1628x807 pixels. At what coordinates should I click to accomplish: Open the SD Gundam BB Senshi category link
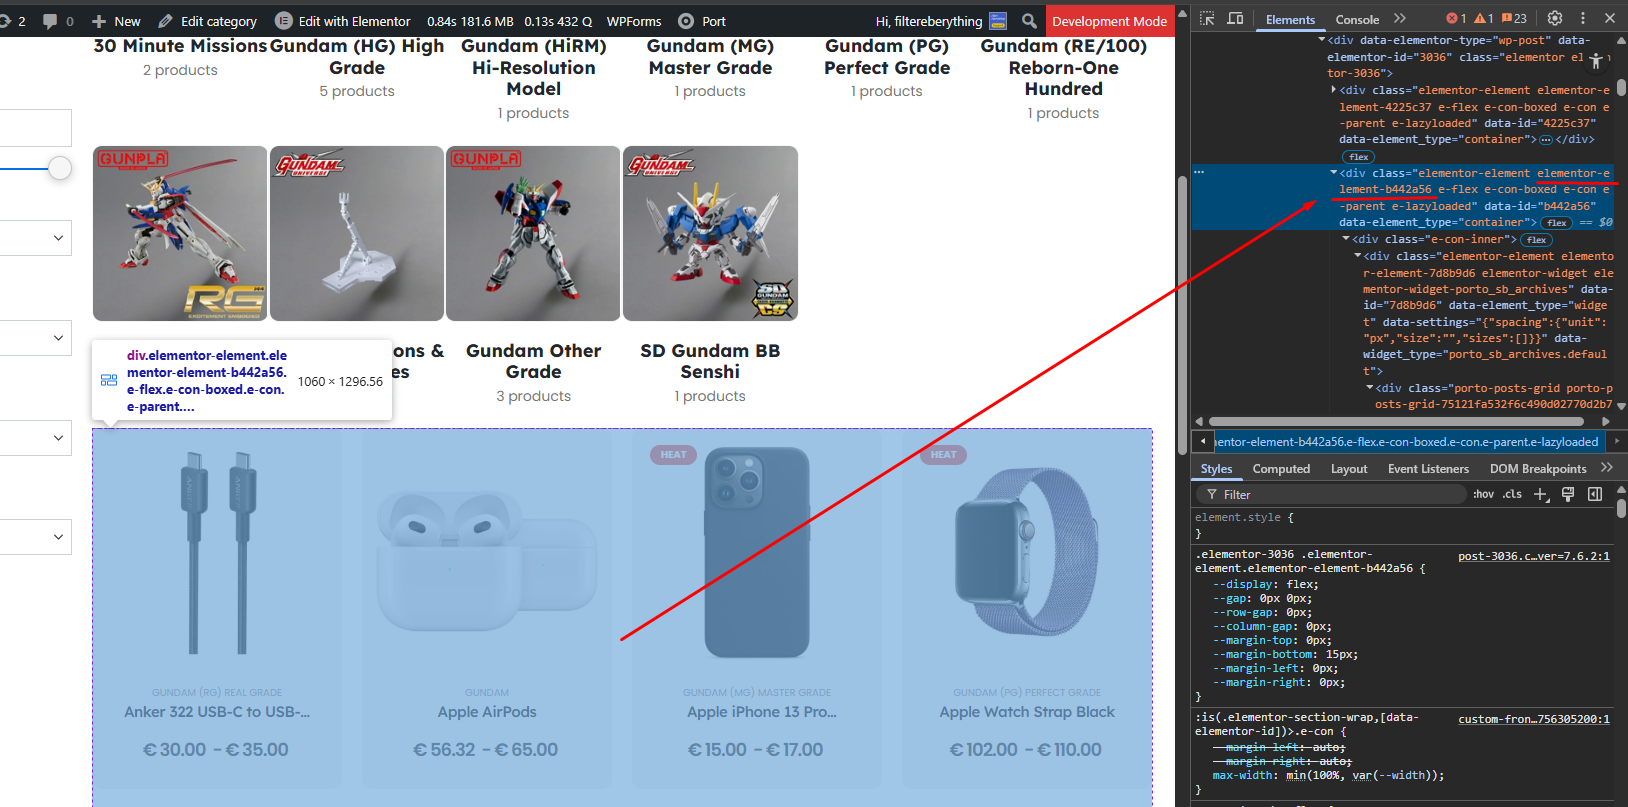[x=710, y=361]
